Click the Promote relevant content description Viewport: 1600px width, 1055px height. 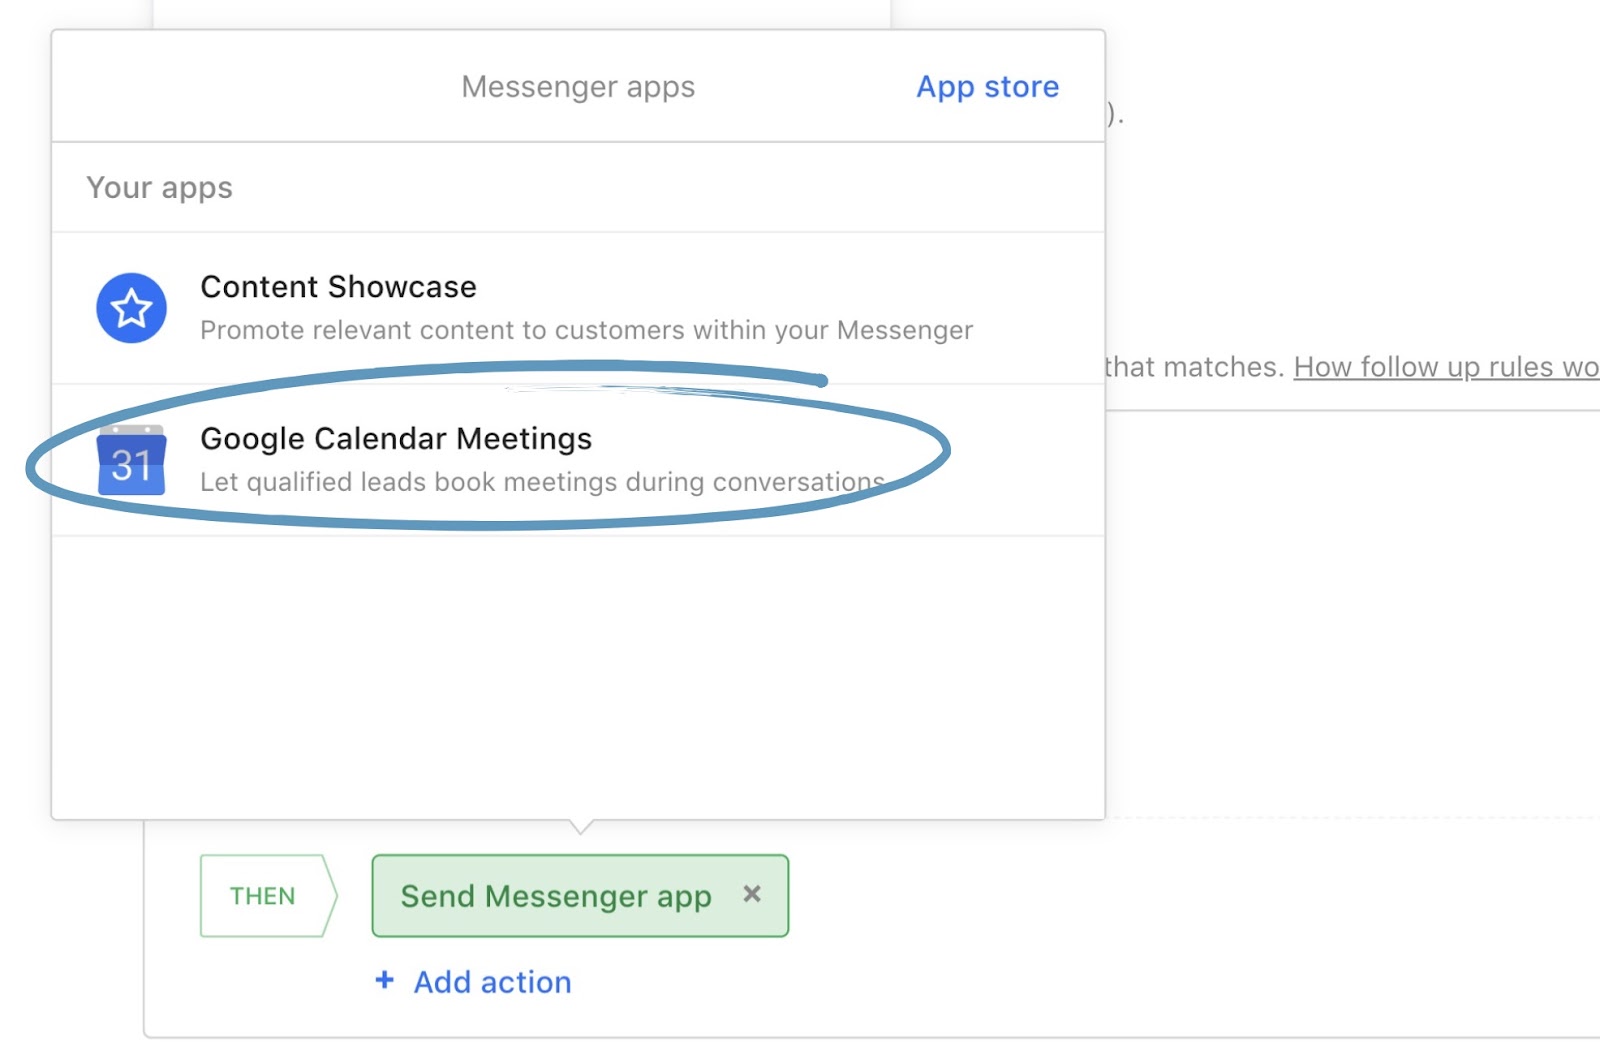[586, 330]
